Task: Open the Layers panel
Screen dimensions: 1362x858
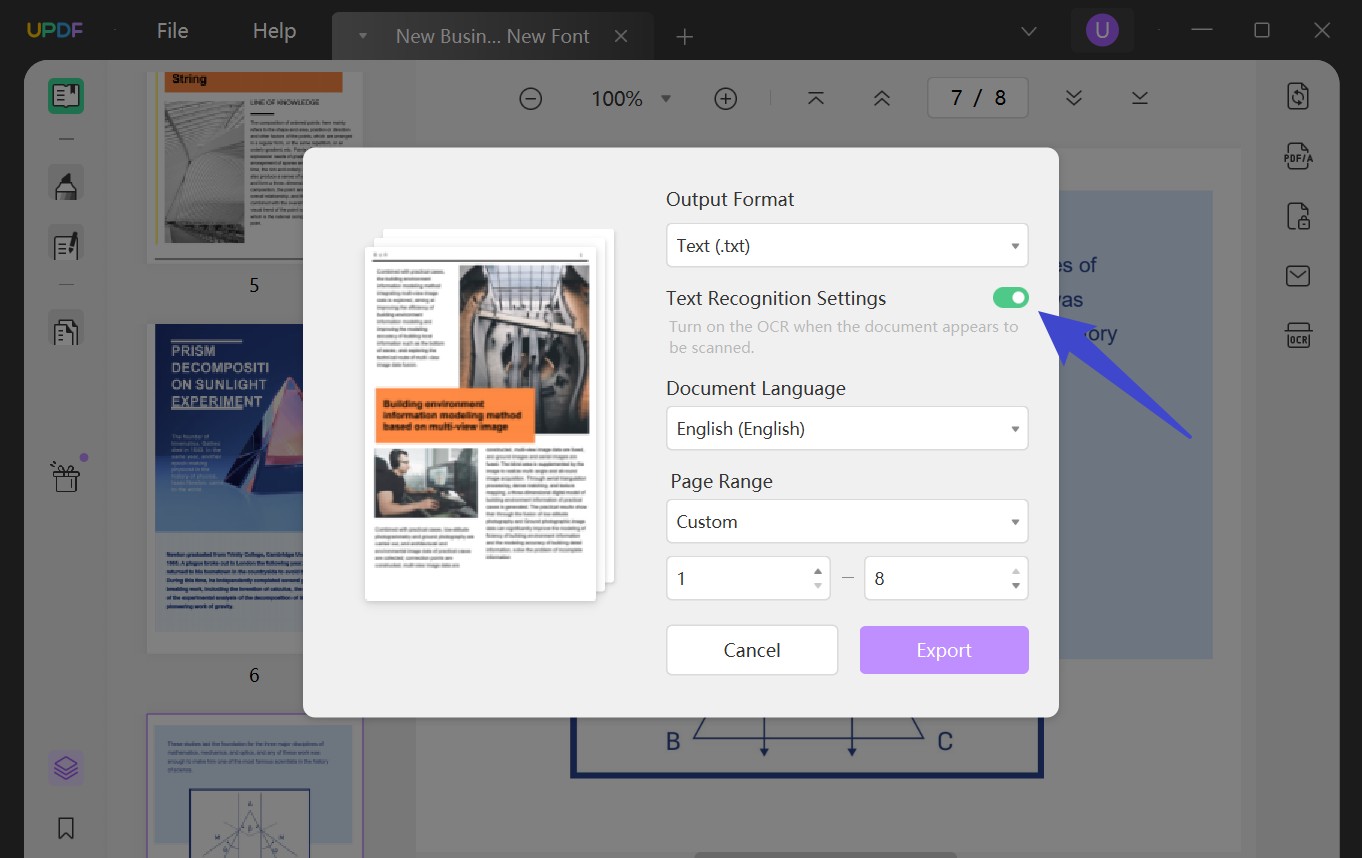Action: pyautogui.click(x=66, y=767)
